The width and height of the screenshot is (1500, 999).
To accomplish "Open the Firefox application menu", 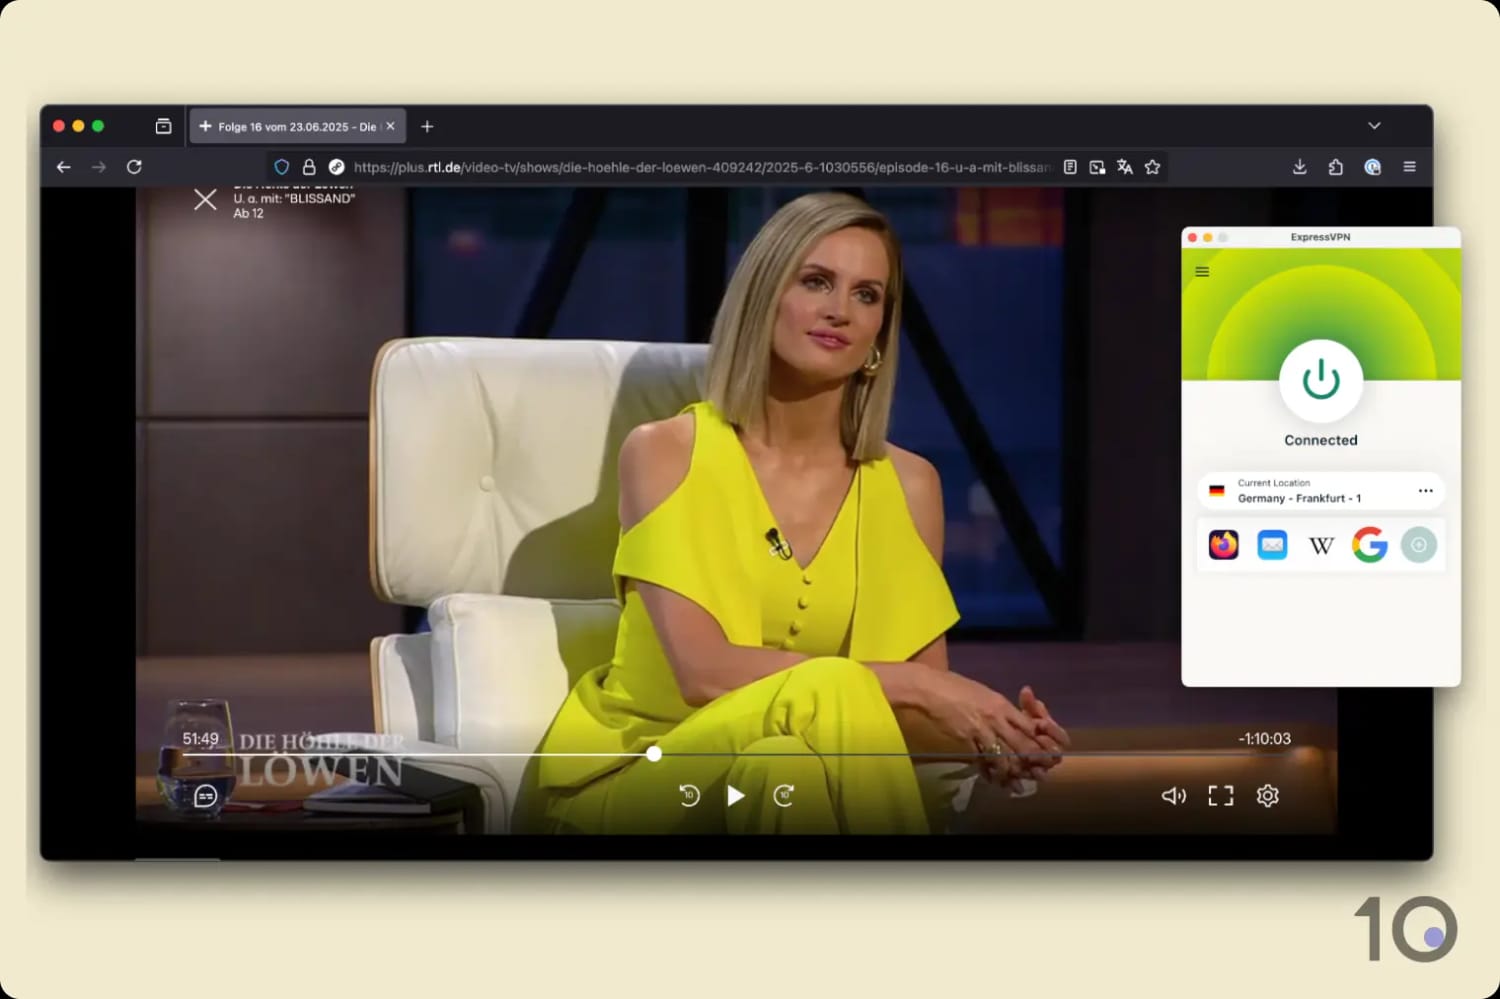I will tap(1409, 167).
